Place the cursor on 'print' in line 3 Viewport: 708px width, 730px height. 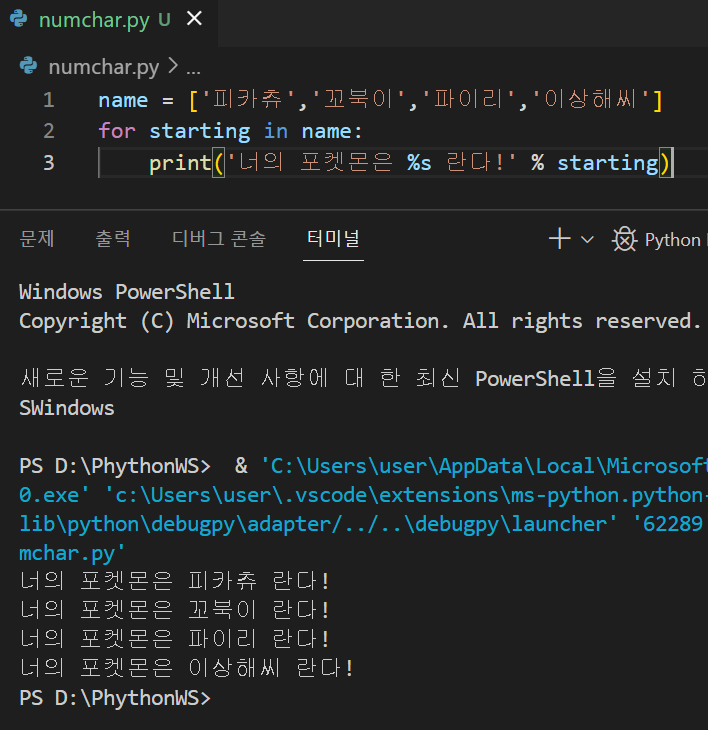pyautogui.click(x=180, y=163)
